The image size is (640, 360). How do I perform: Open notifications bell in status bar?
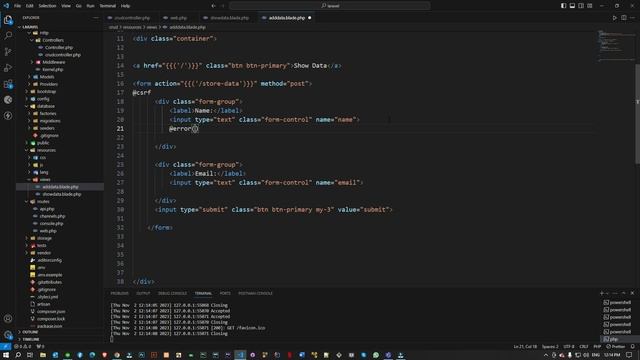(x=633, y=346)
